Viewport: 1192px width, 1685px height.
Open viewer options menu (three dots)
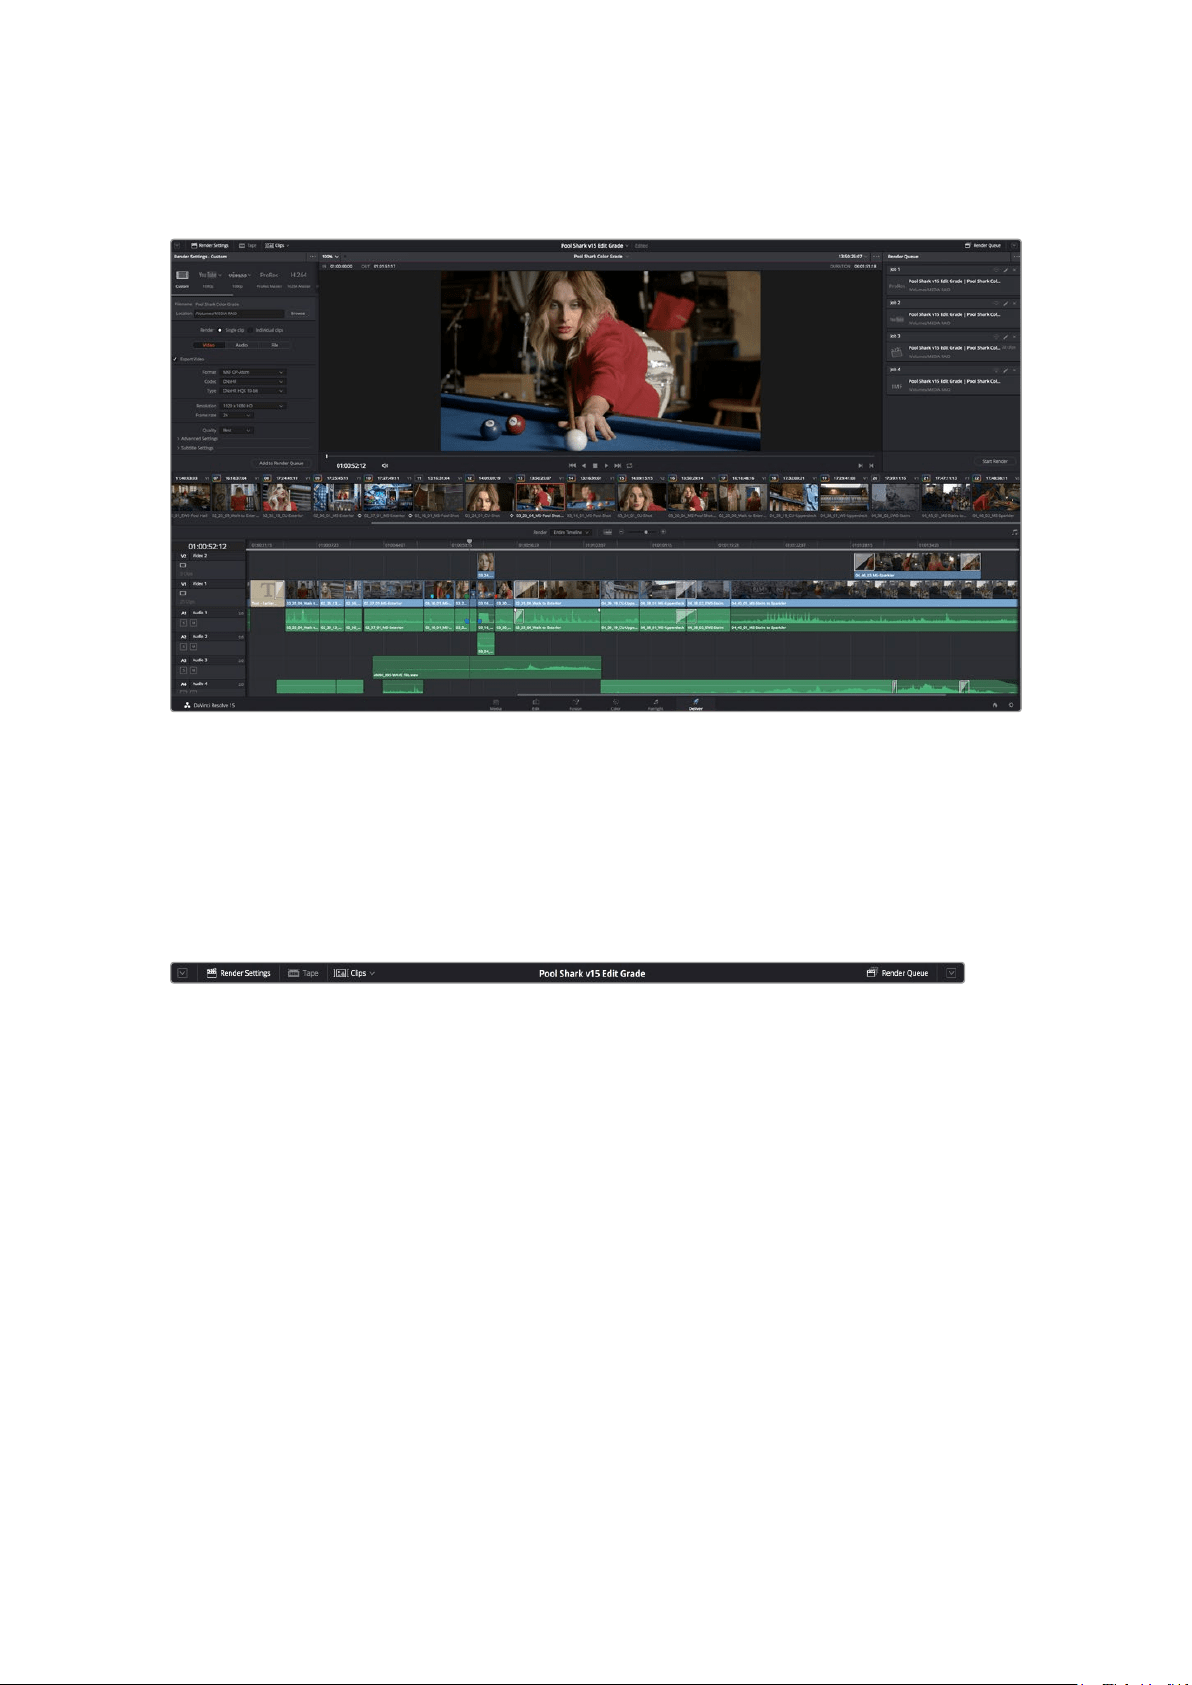click(876, 257)
